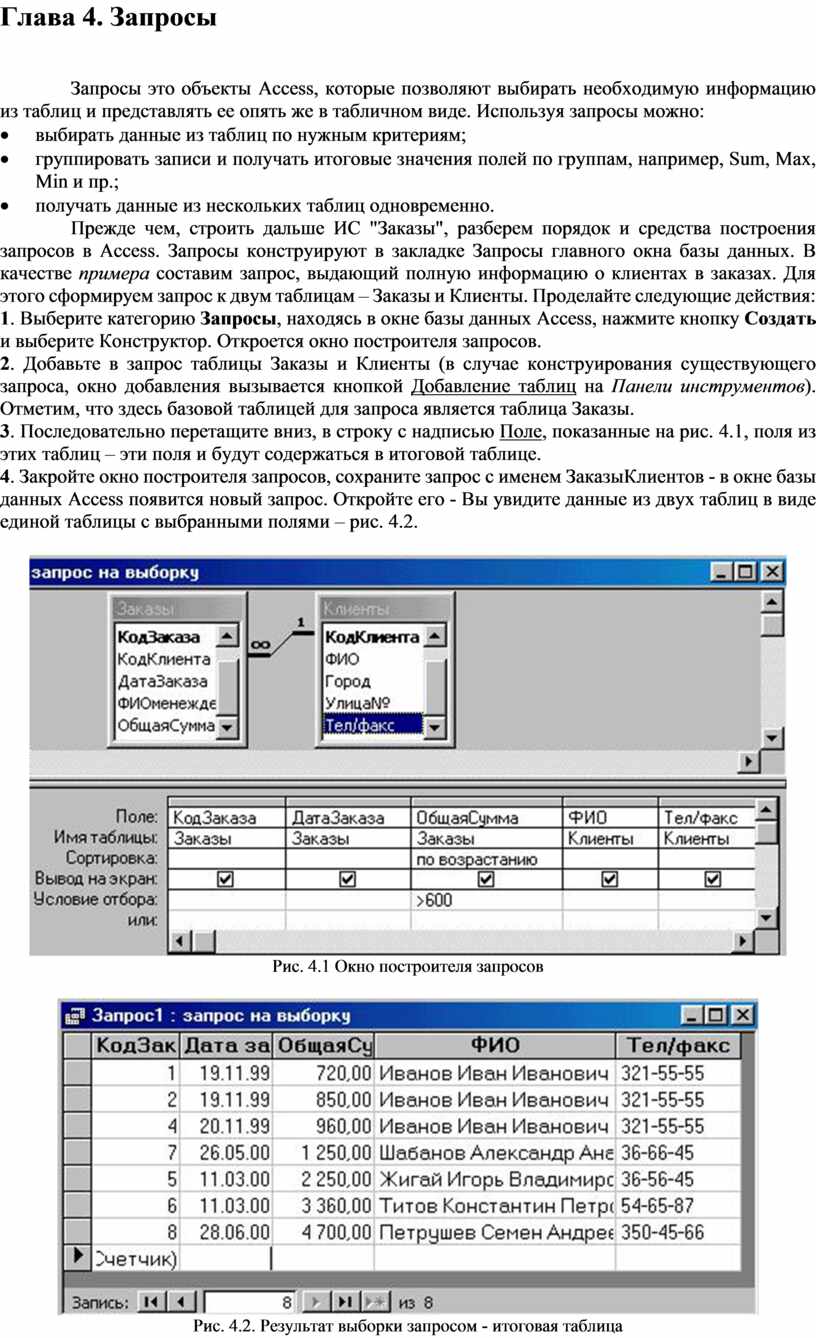Jump to last record in Запрос1 navigation bar
Viewport: 816px width, 1338px height.
pos(344,1302)
